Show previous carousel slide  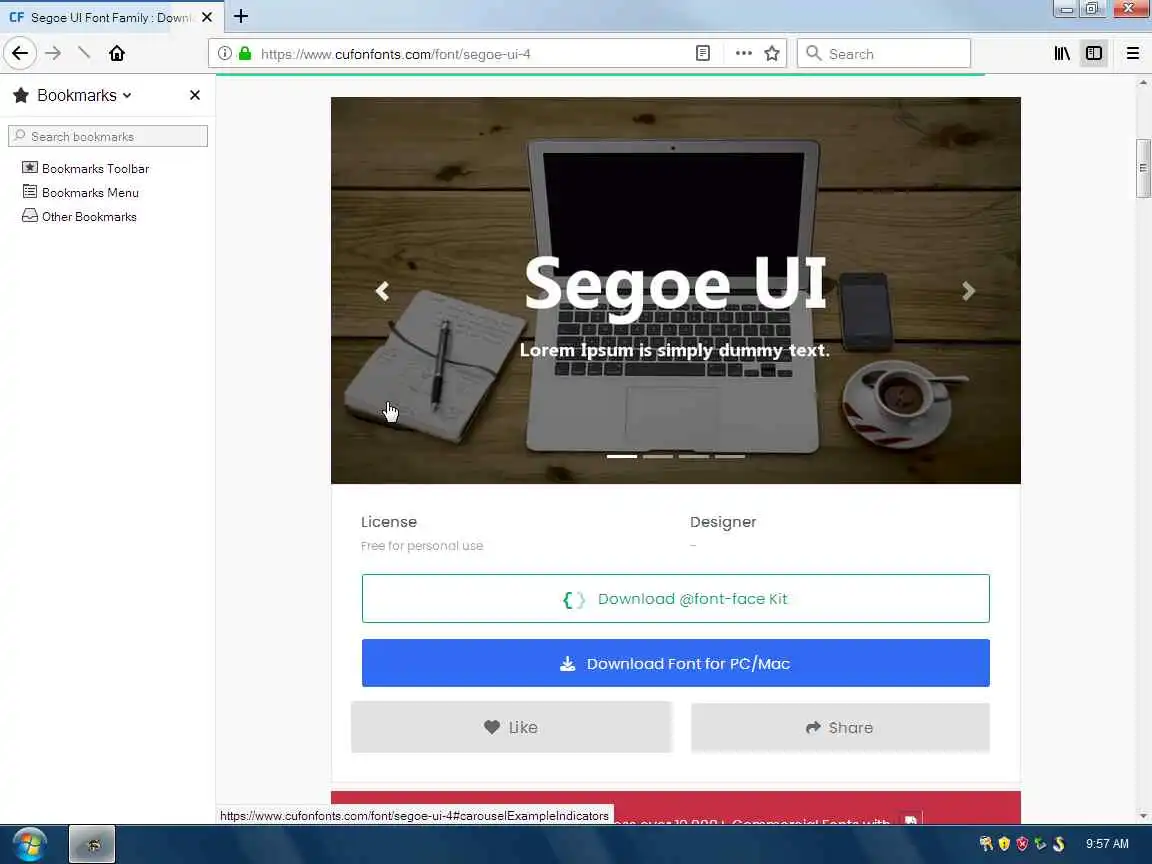click(382, 291)
